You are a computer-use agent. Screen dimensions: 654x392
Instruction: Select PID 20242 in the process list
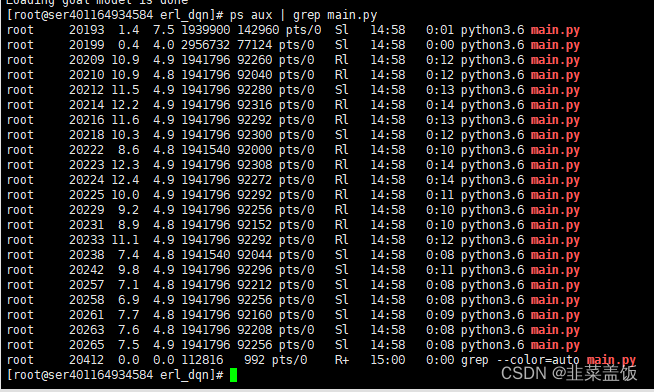86,270
